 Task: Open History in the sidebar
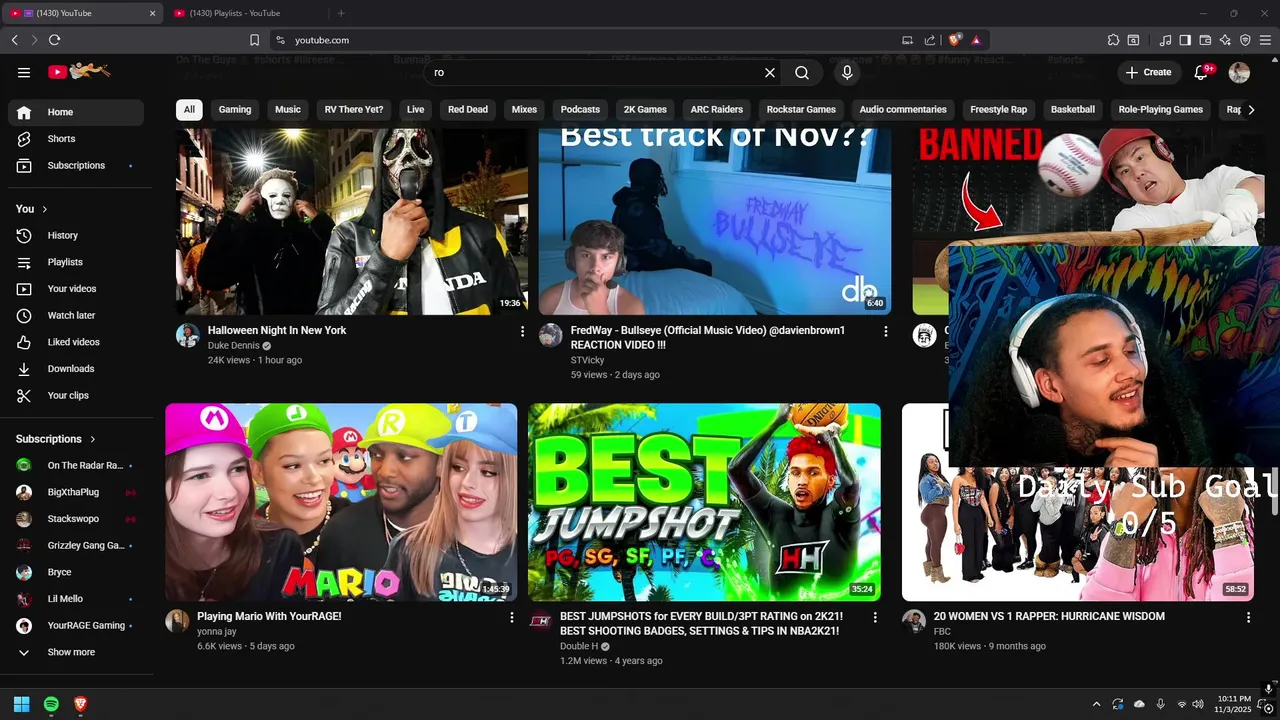coord(76,235)
